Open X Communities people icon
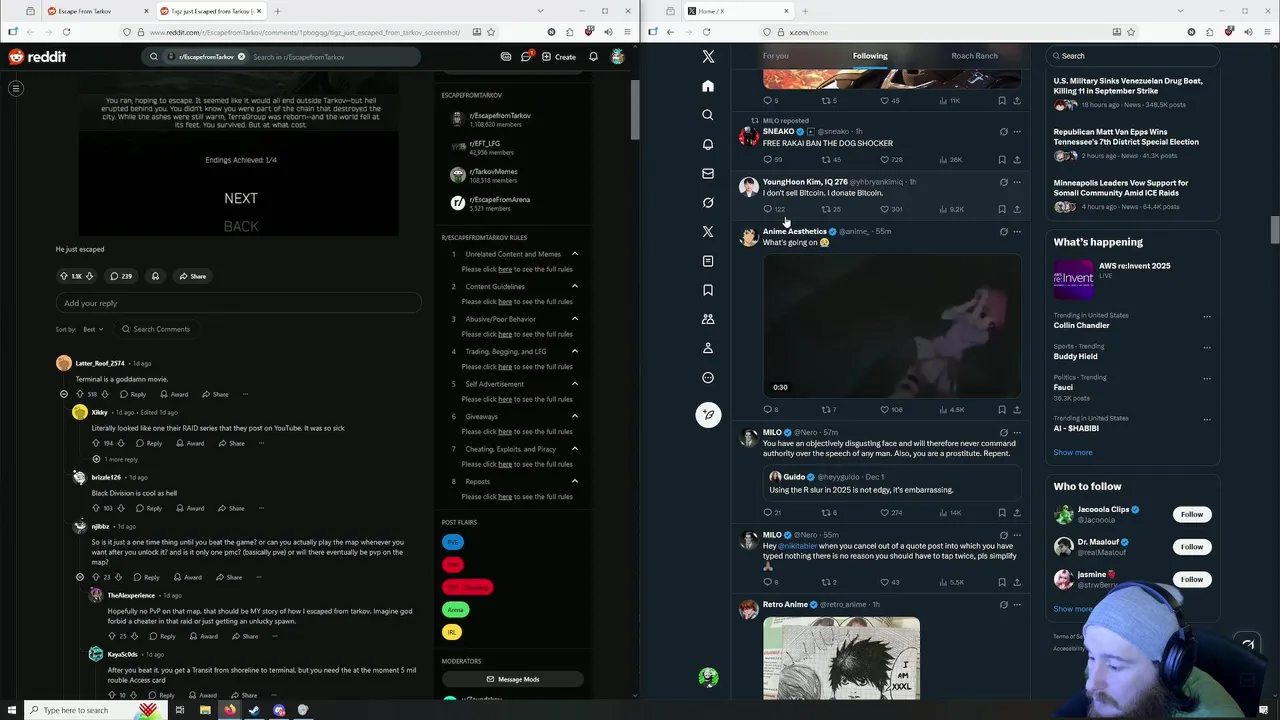Image resolution: width=1280 pixels, height=720 pixels. point(708,319)
